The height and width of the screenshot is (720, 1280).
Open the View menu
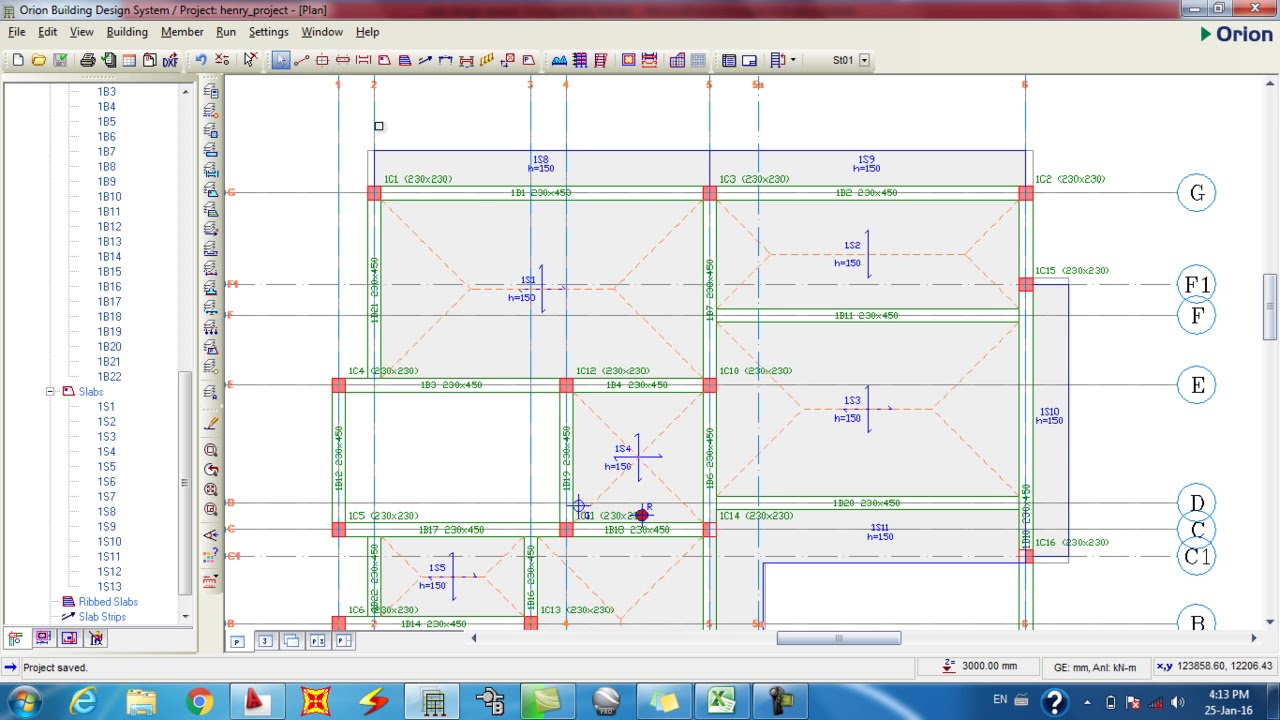coord(82,32)
